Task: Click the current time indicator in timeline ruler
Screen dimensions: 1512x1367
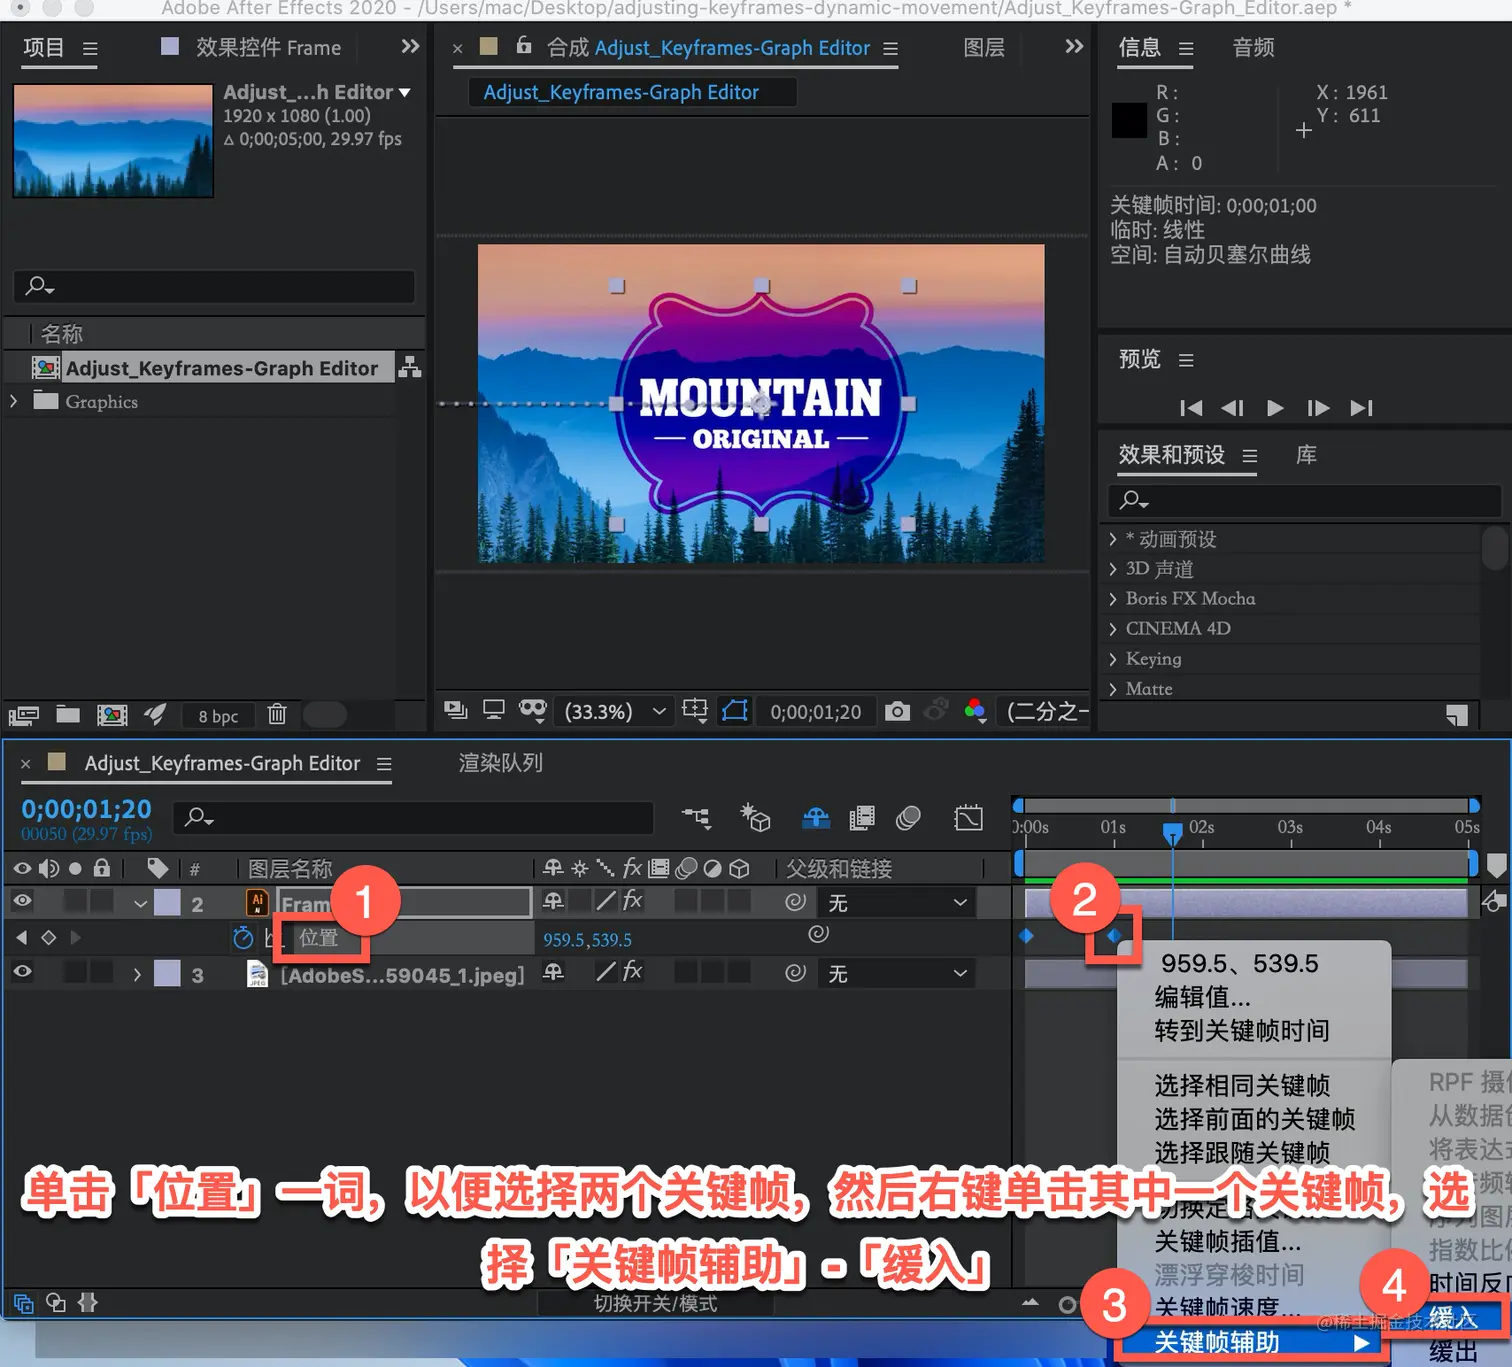Action: (x=1172, y=832)
